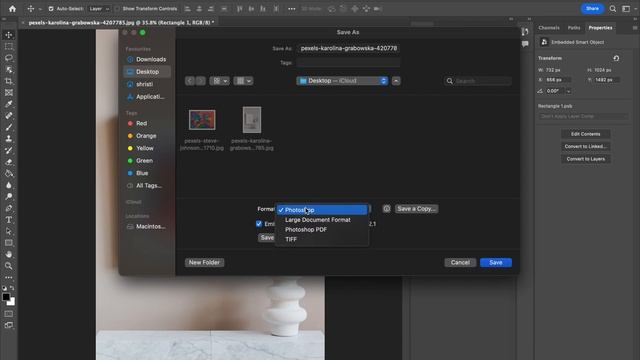Open the Edit Toolbar three-dots menu
This screenshot has width=640, height=360.
9,278
